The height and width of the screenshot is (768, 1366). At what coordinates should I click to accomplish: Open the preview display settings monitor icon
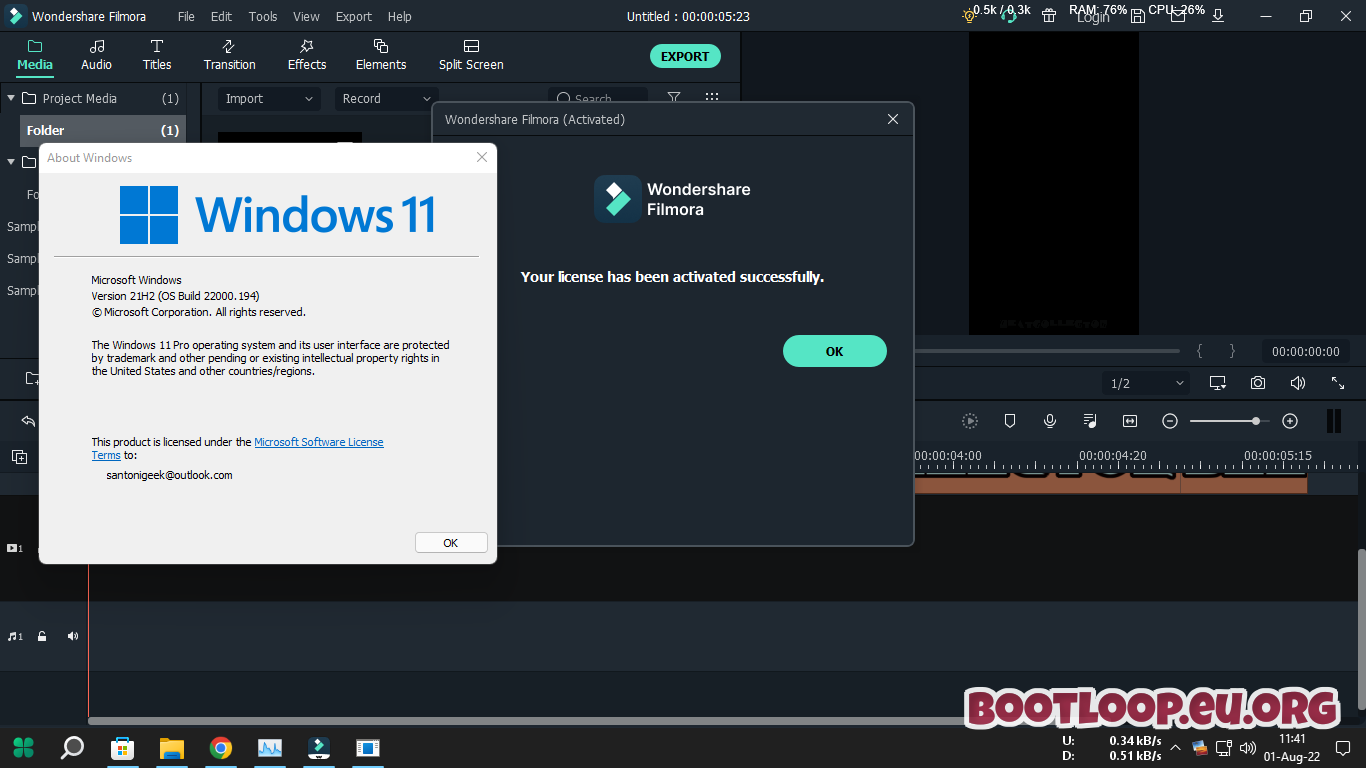[1218, 383]
